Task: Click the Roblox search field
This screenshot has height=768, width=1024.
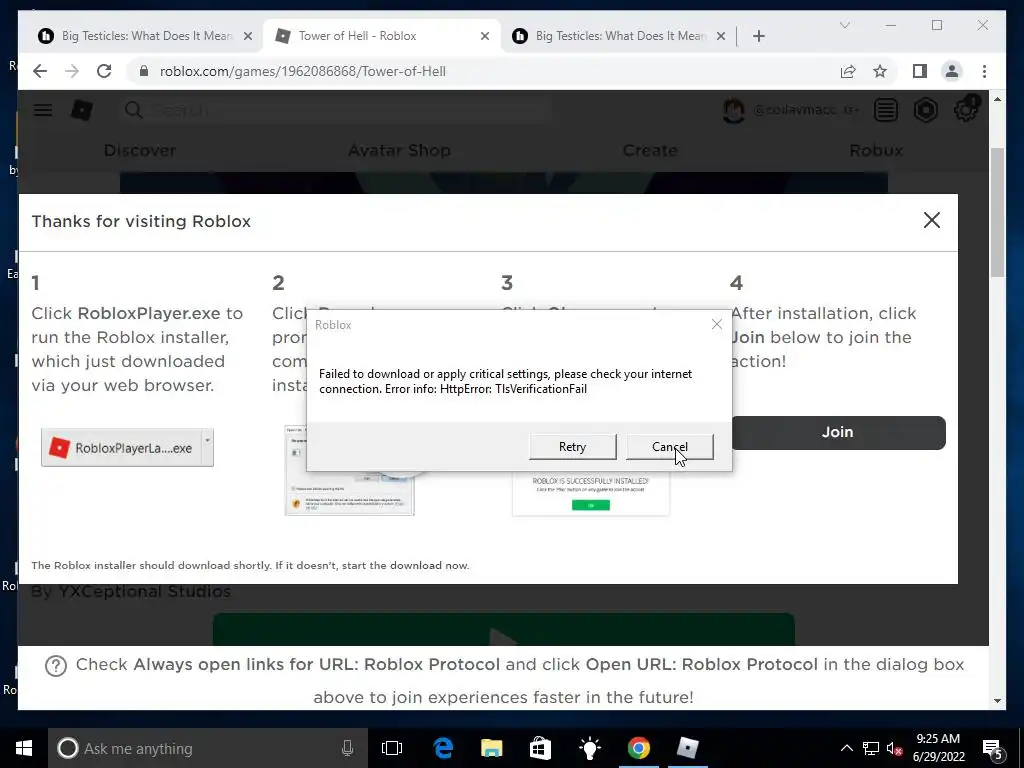Action: (336, 110)
